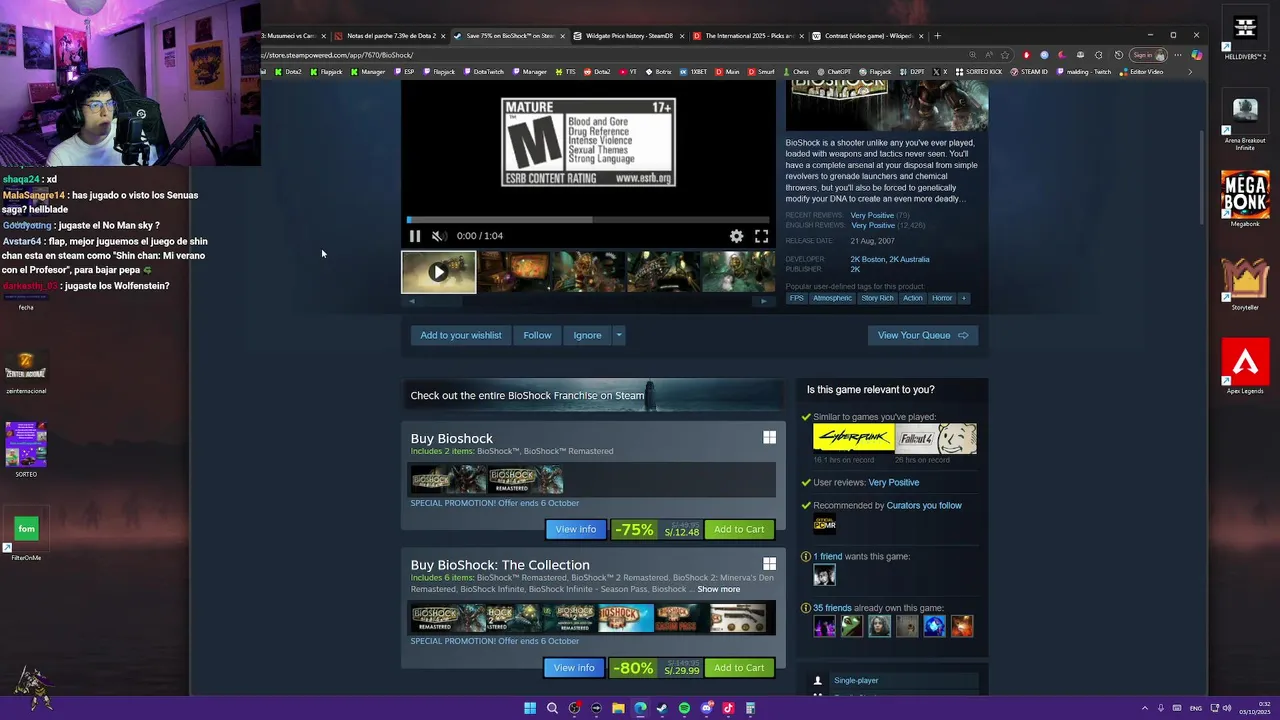View info for BioShock: The Collection
Screen dimensions: 1280x720
coord(574,667)
